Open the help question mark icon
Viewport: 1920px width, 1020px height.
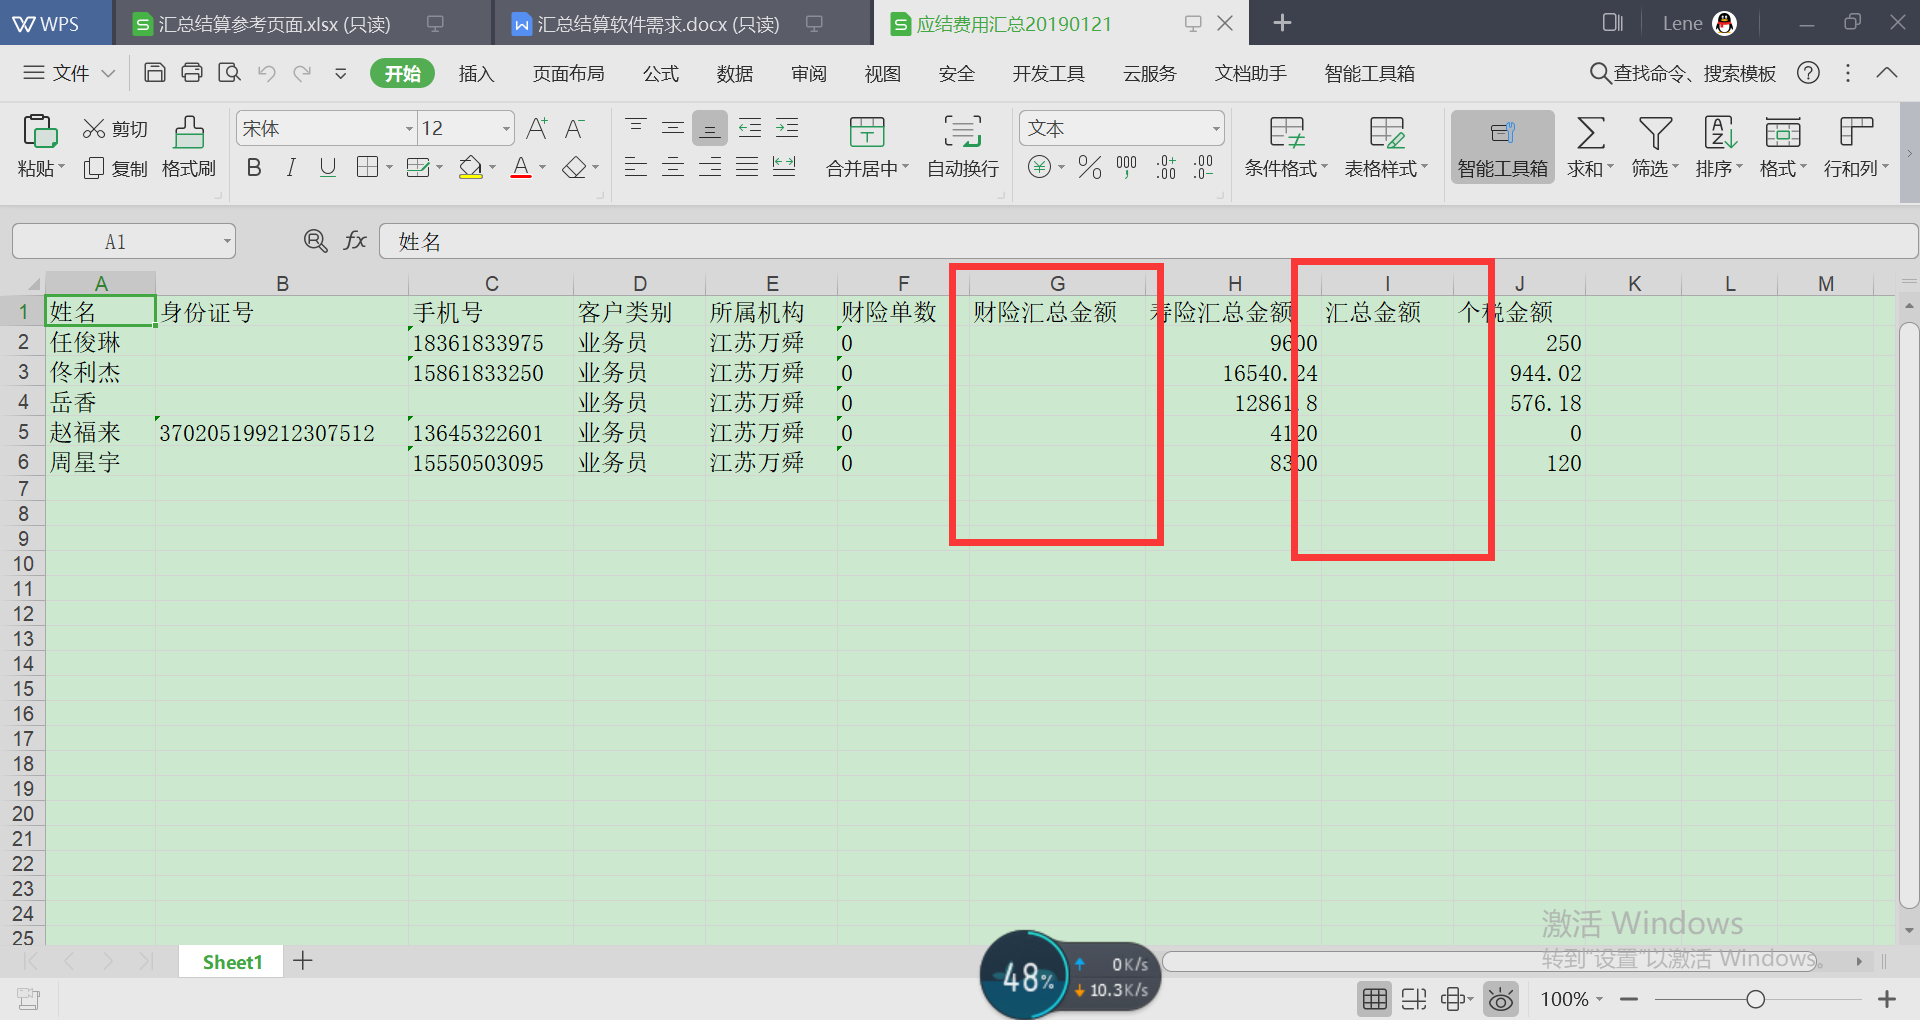(1808, 73)
